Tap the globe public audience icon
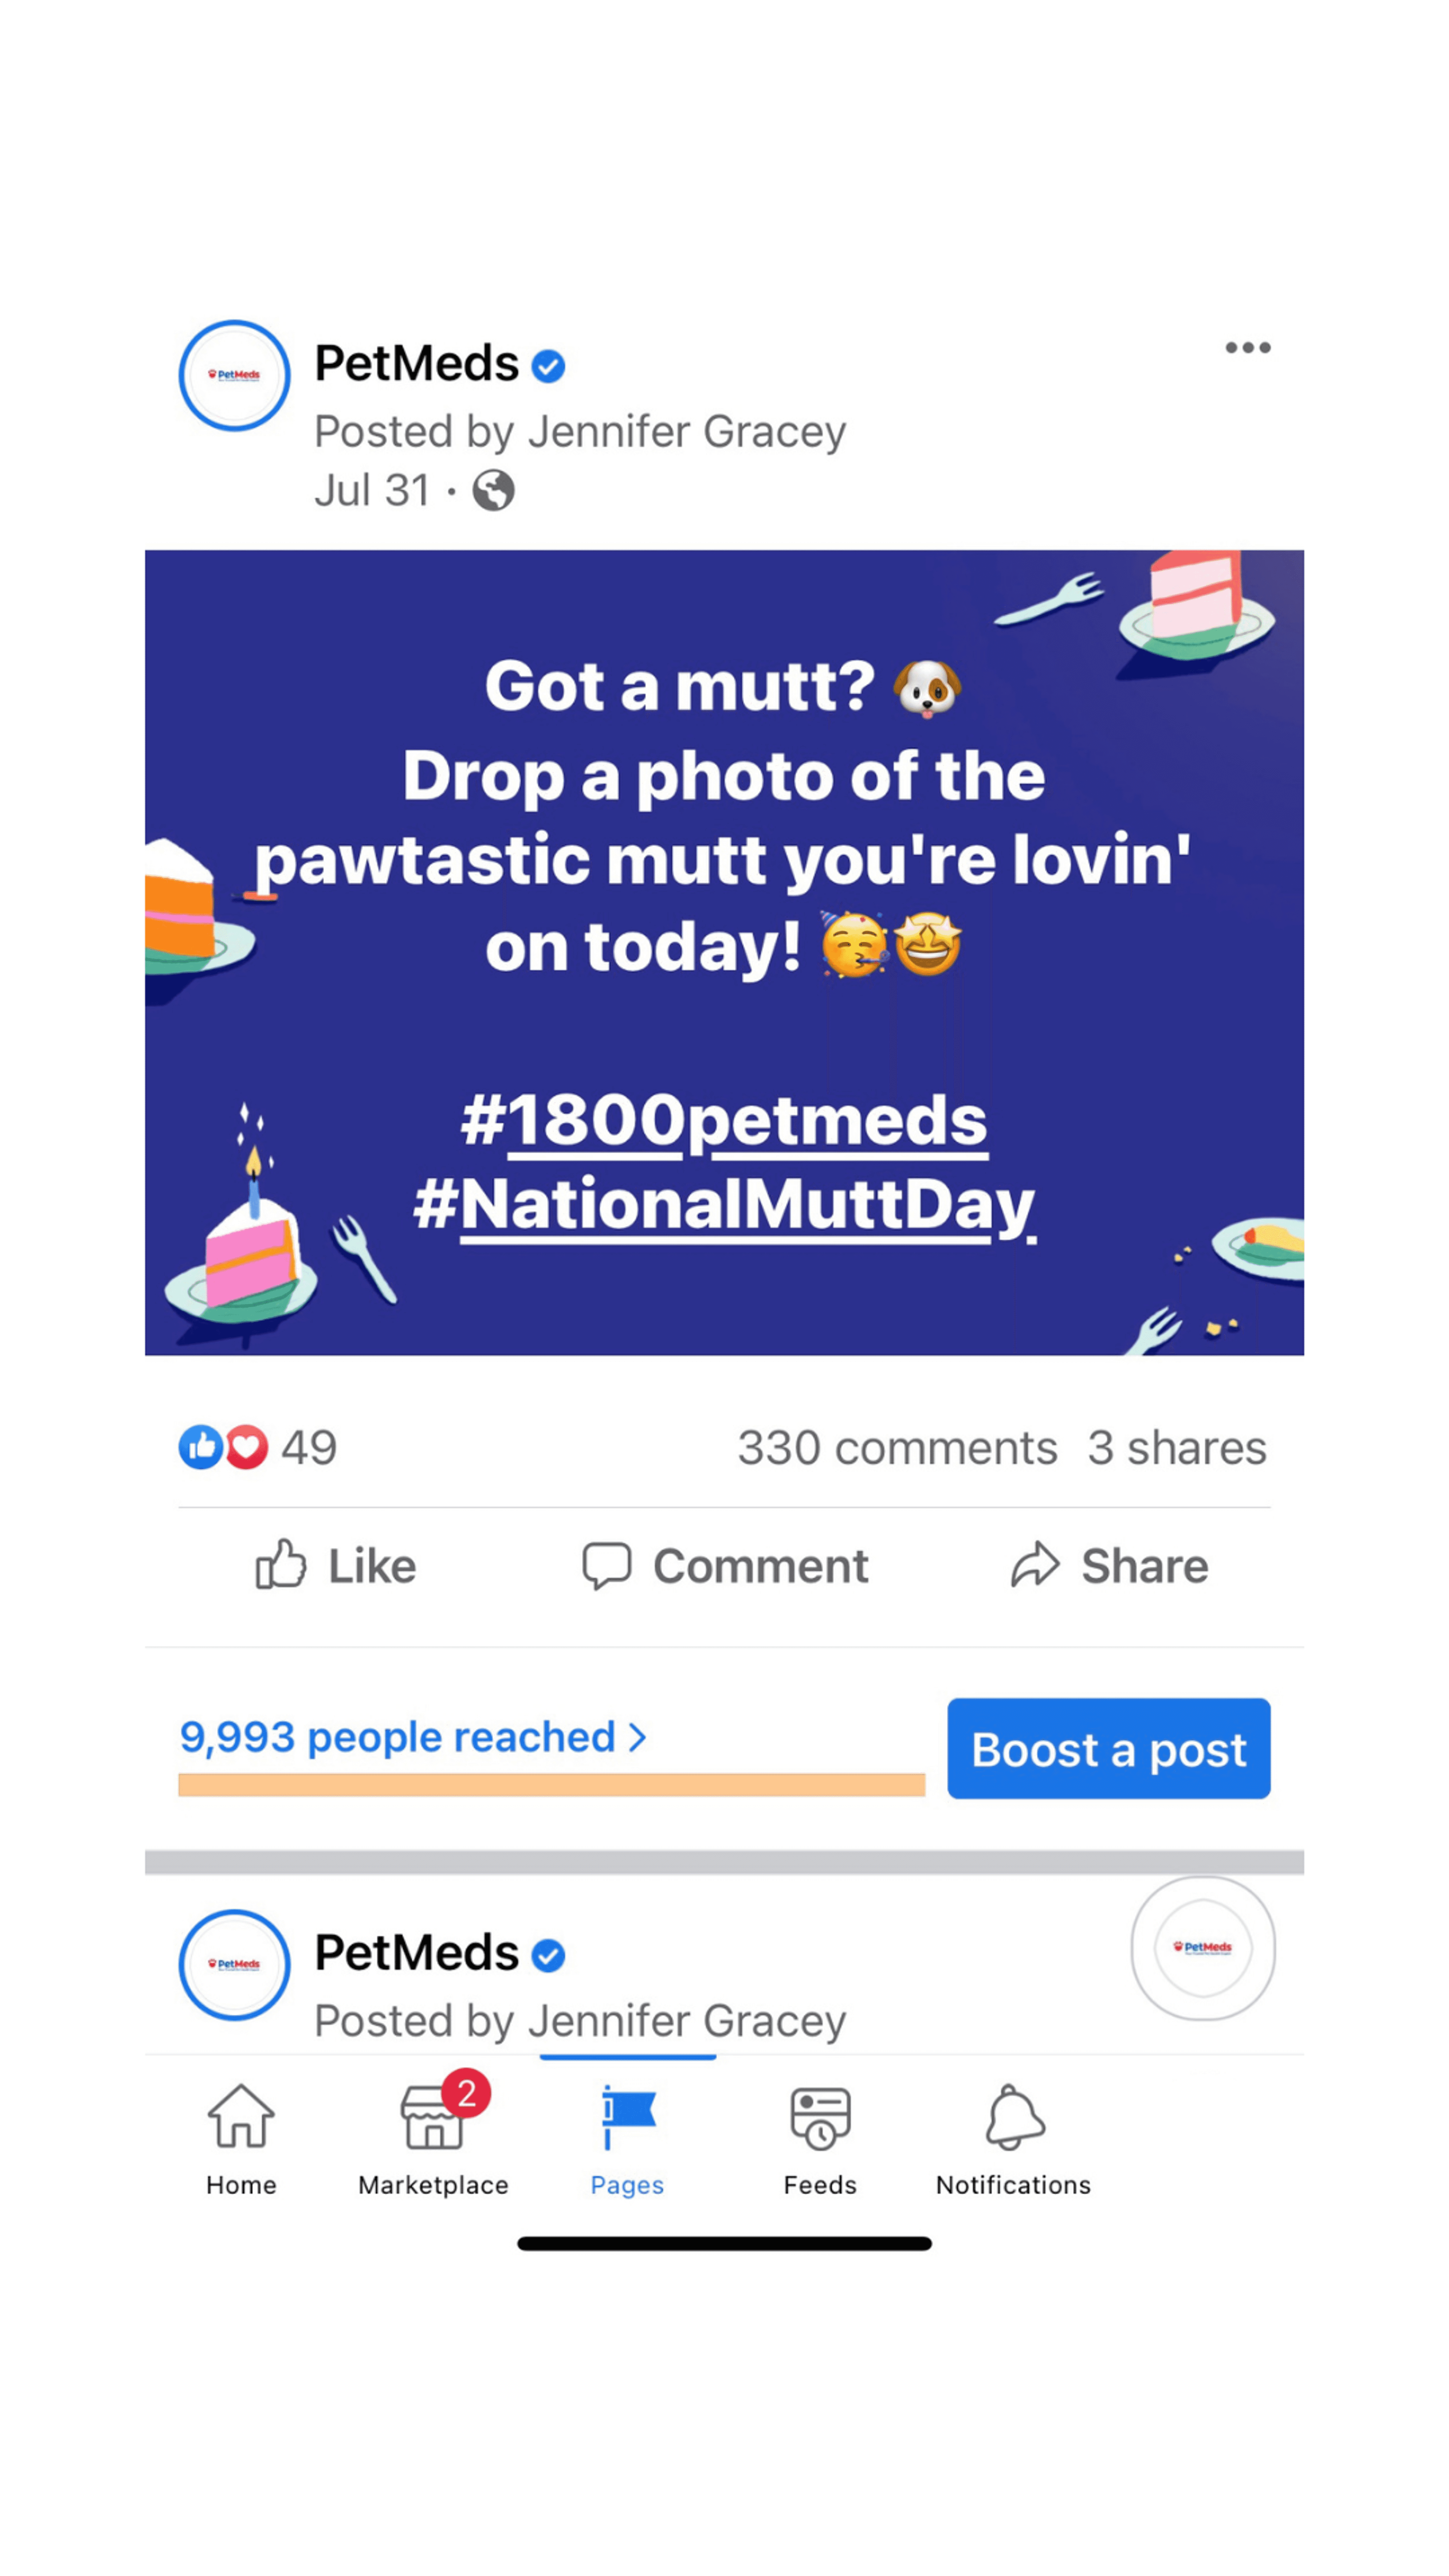This screenshot has width=1449, height=2576. click(493, 491)
